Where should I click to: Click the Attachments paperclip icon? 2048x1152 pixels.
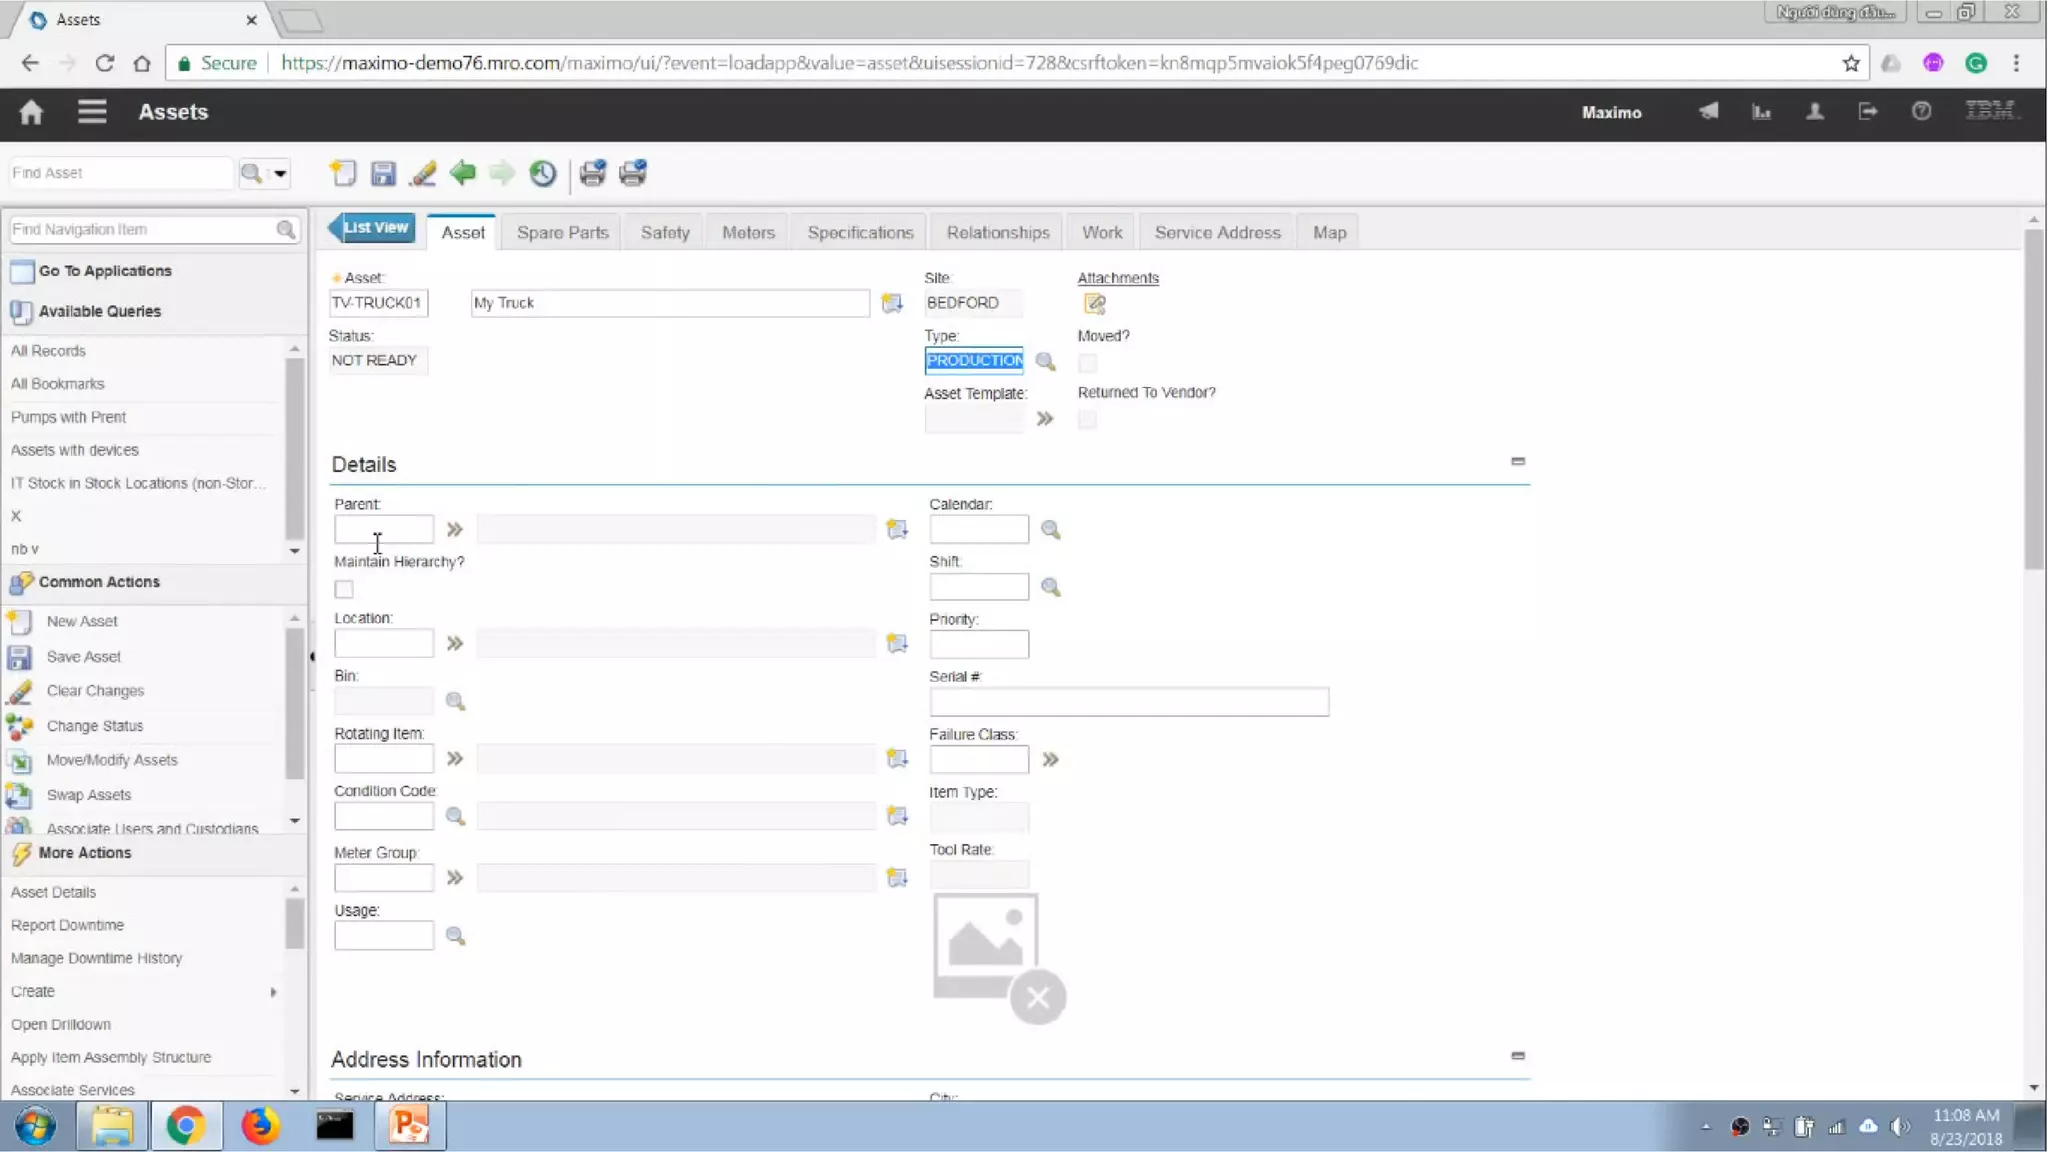[x=1094, y=303]
